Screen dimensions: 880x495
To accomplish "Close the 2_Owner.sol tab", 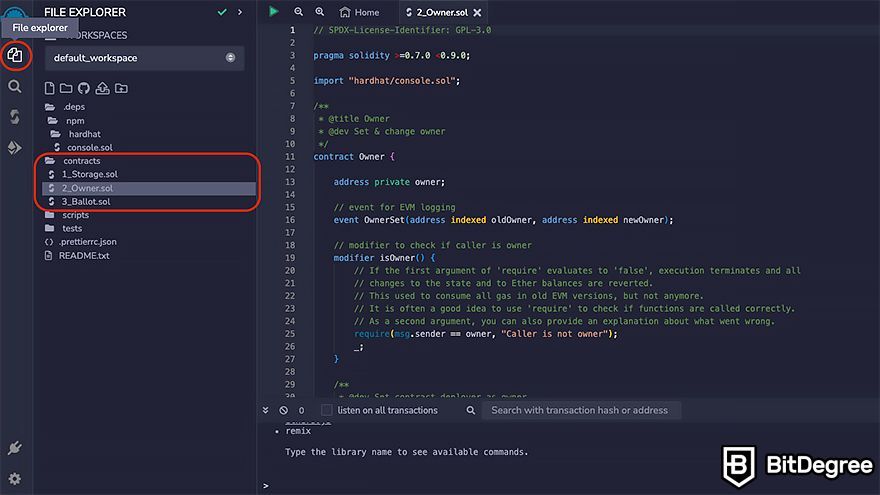I will click(x=477, y=12).
